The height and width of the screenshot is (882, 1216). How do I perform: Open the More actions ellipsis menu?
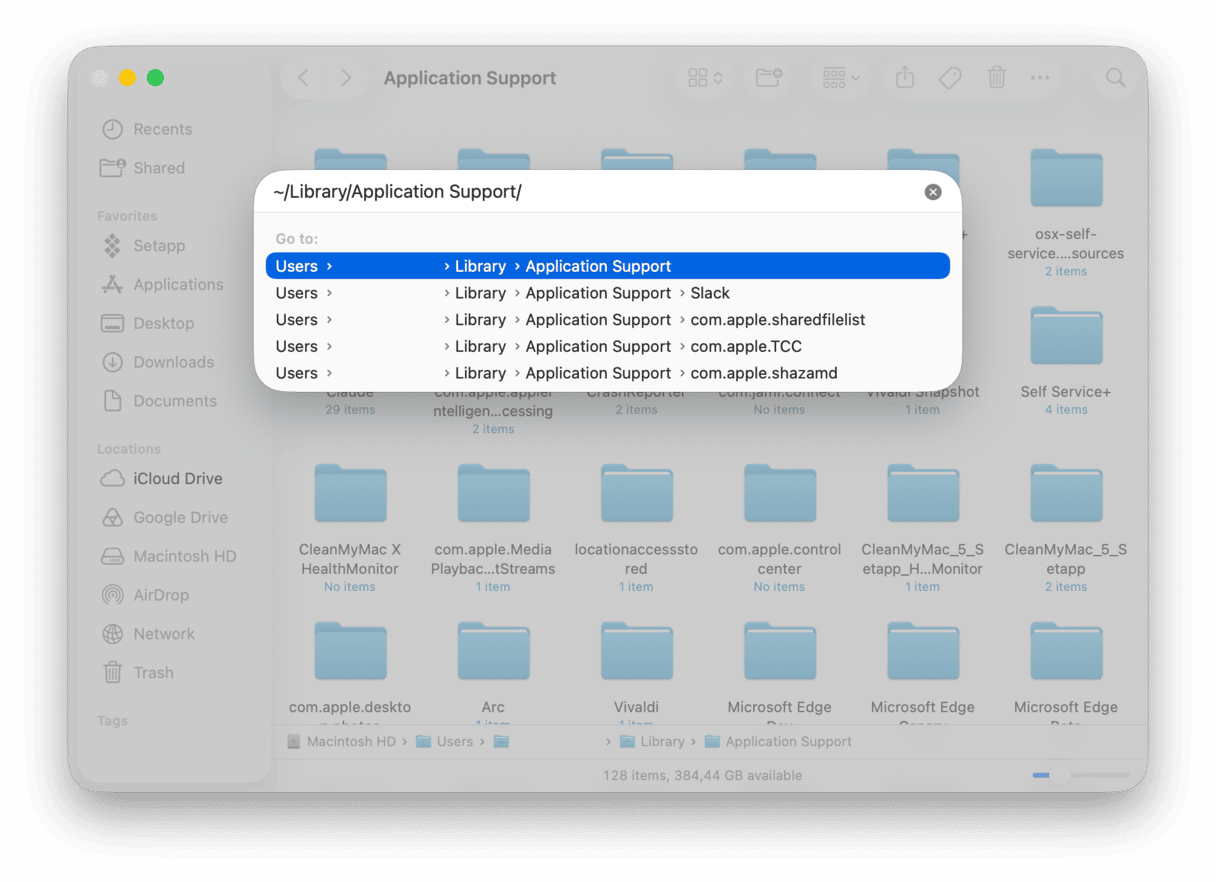pyautogui.click(x=1040, y=78)
